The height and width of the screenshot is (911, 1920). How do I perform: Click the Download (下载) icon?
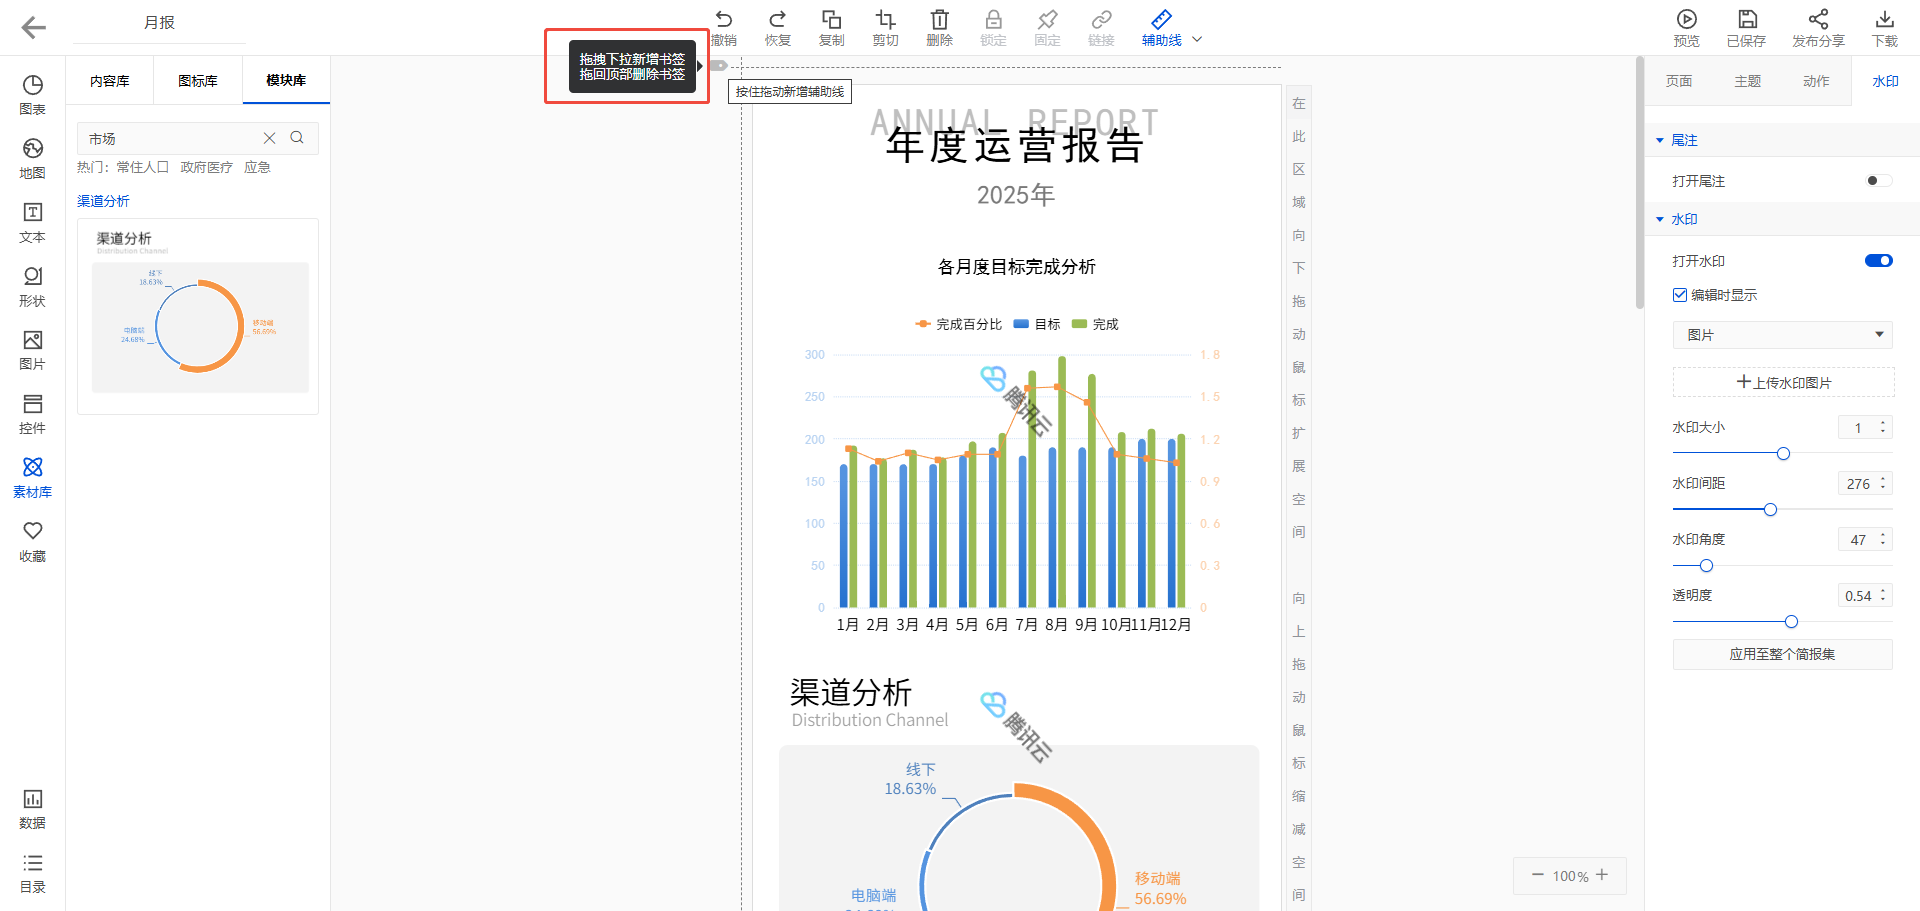pos(1885,20)
